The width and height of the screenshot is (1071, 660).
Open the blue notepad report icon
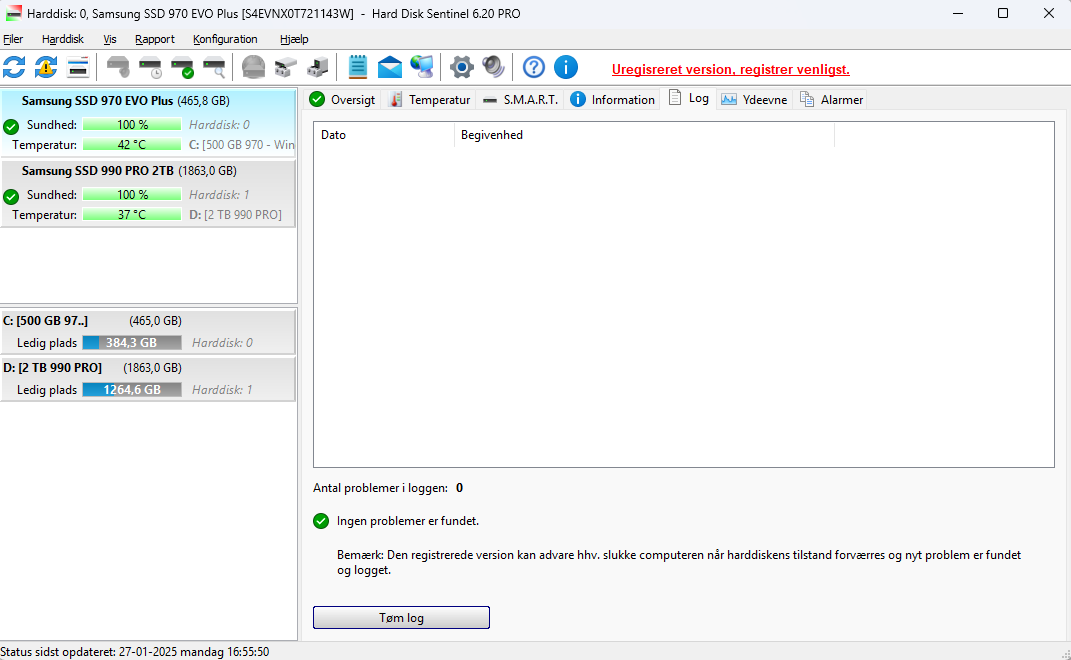pos(357,67)
